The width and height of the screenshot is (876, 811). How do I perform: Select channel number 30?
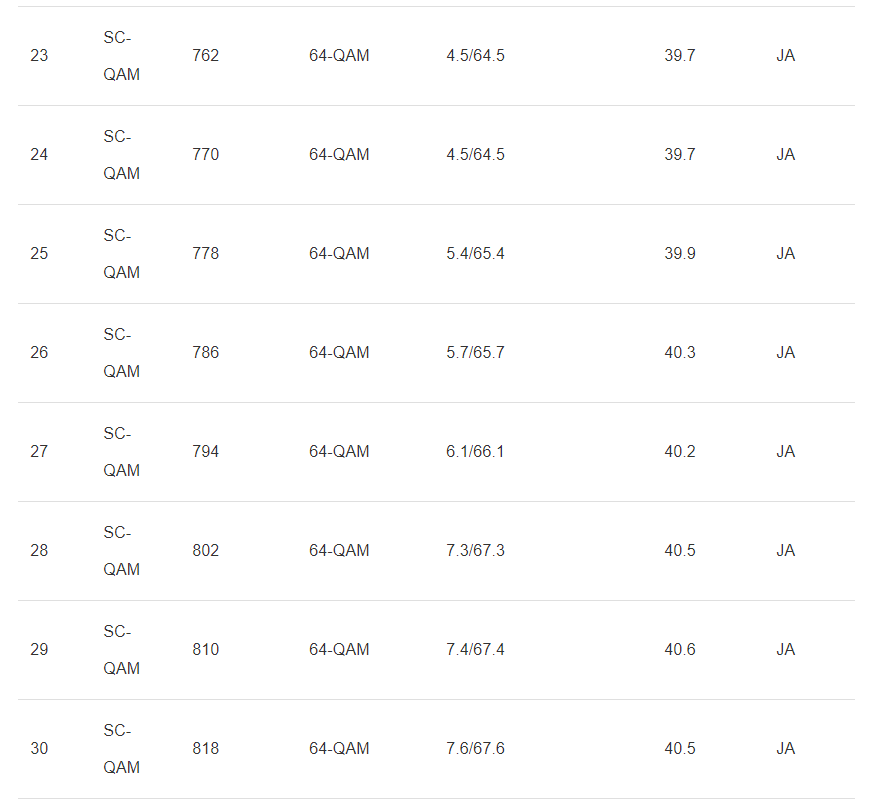(39, 749)
